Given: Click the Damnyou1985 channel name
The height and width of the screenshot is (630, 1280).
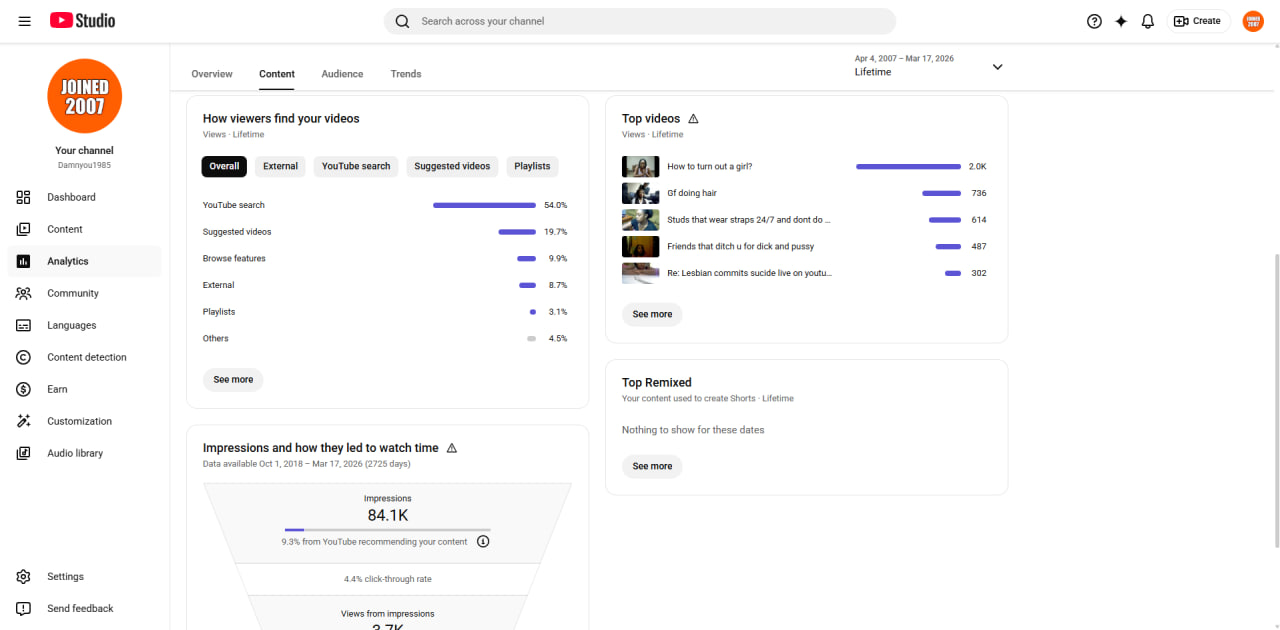Looking at the screenshot, I should (84, 165).
